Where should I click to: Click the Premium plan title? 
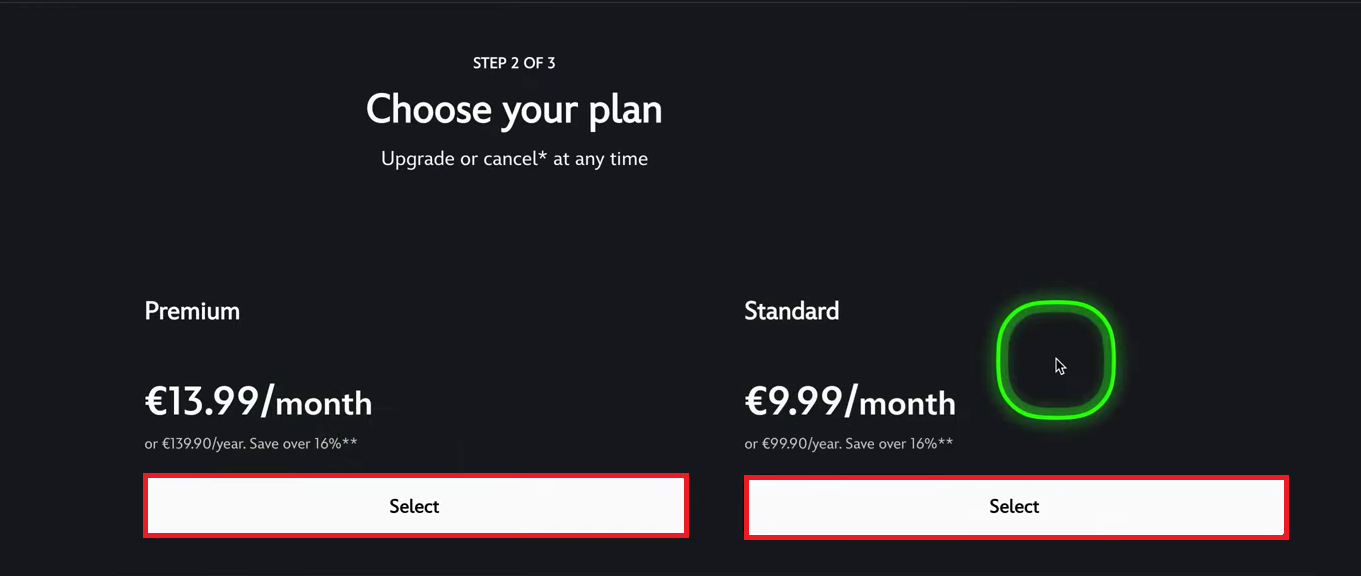pyautogui.click(x=192, y=311)
